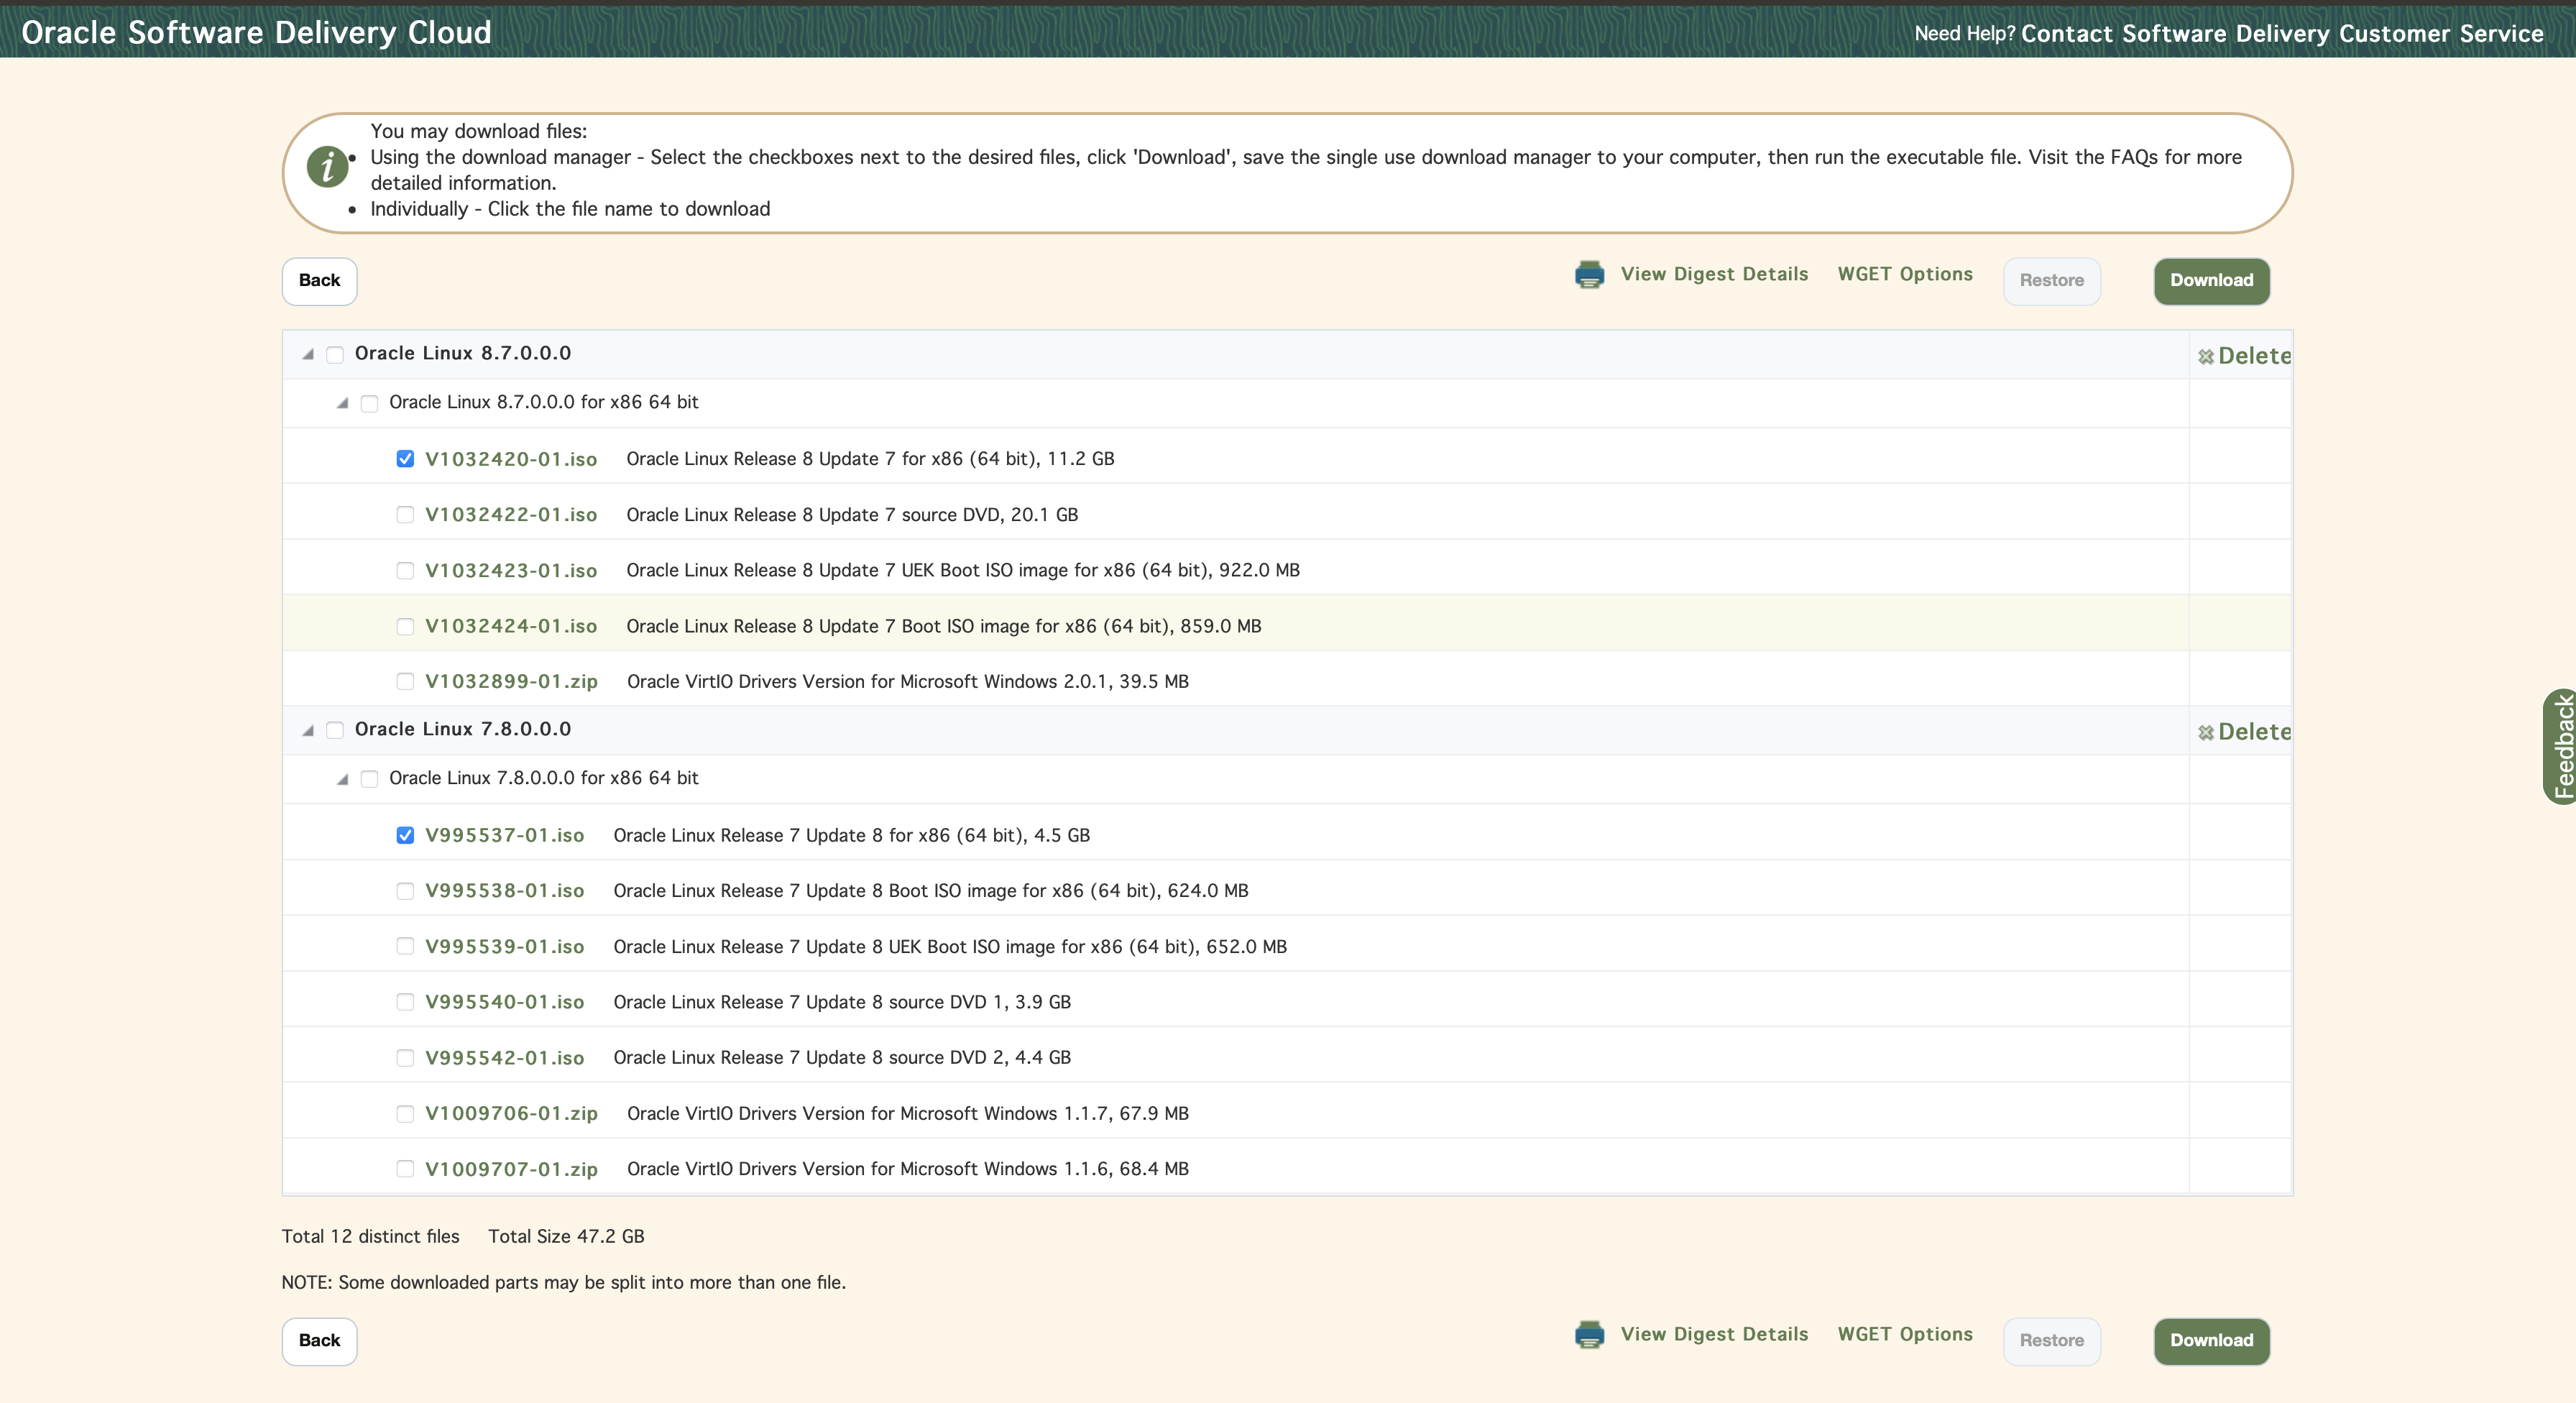Click the bottom Back button

(x=319, y=1340)
